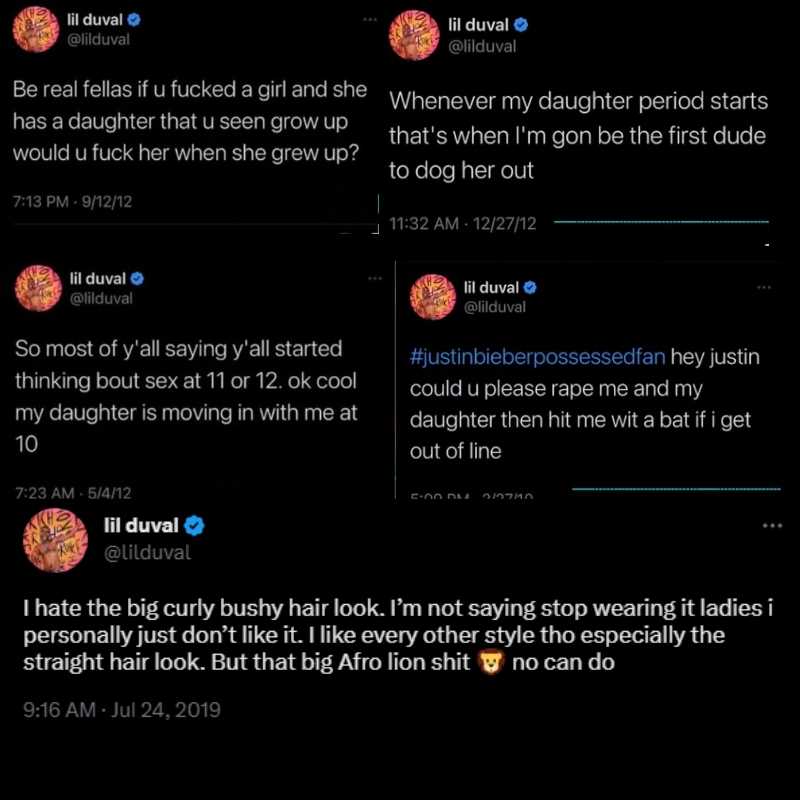Expand the more menu on the Jul 24, 2019 tweet
Image resolution: width=800 pixels, height=800 pixels.
click(772, 526)
